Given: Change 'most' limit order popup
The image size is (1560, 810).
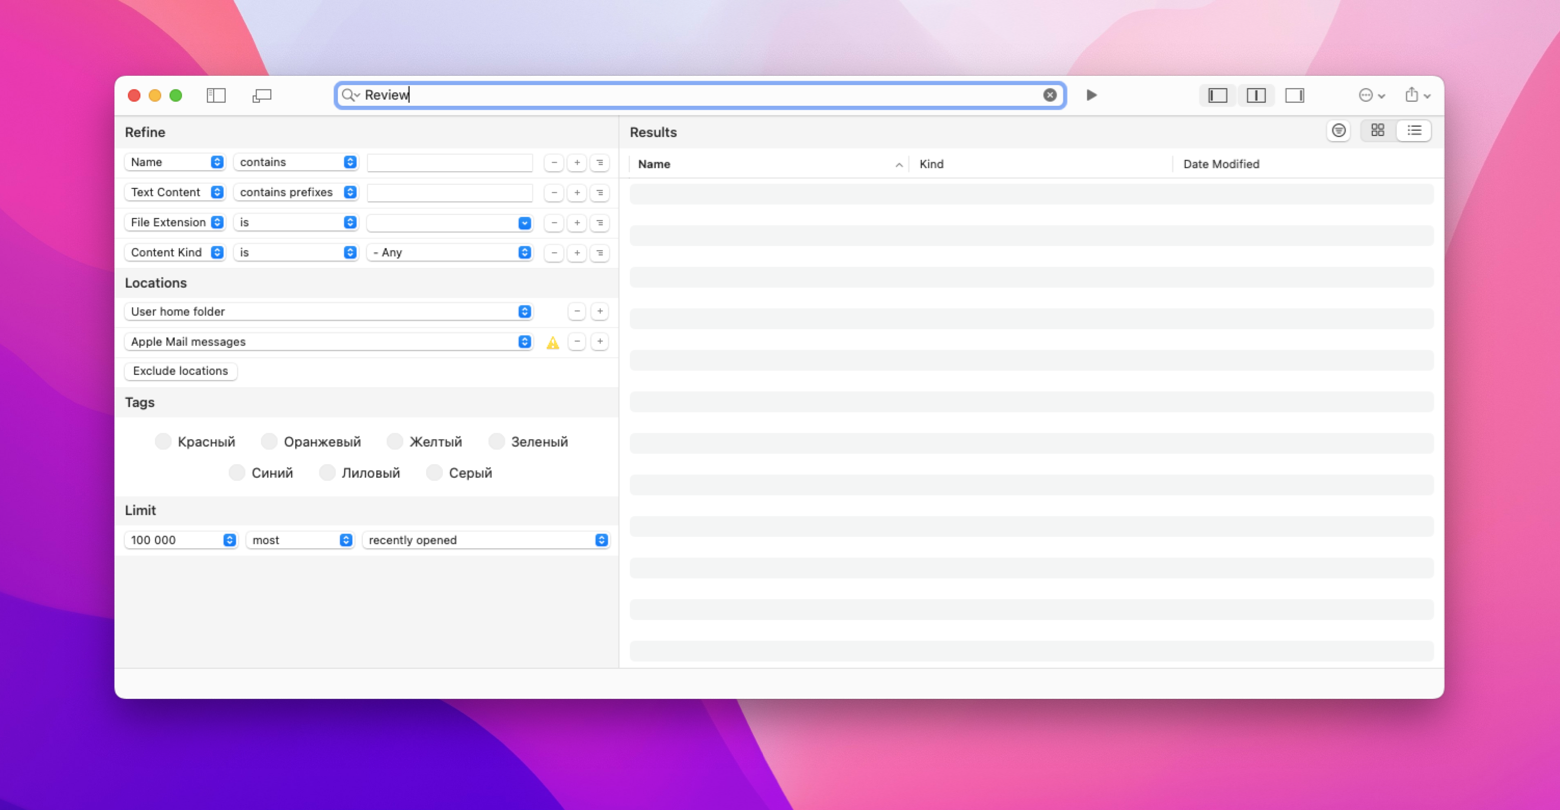Looking at the screenshot, I should click(x=300, y=540).
